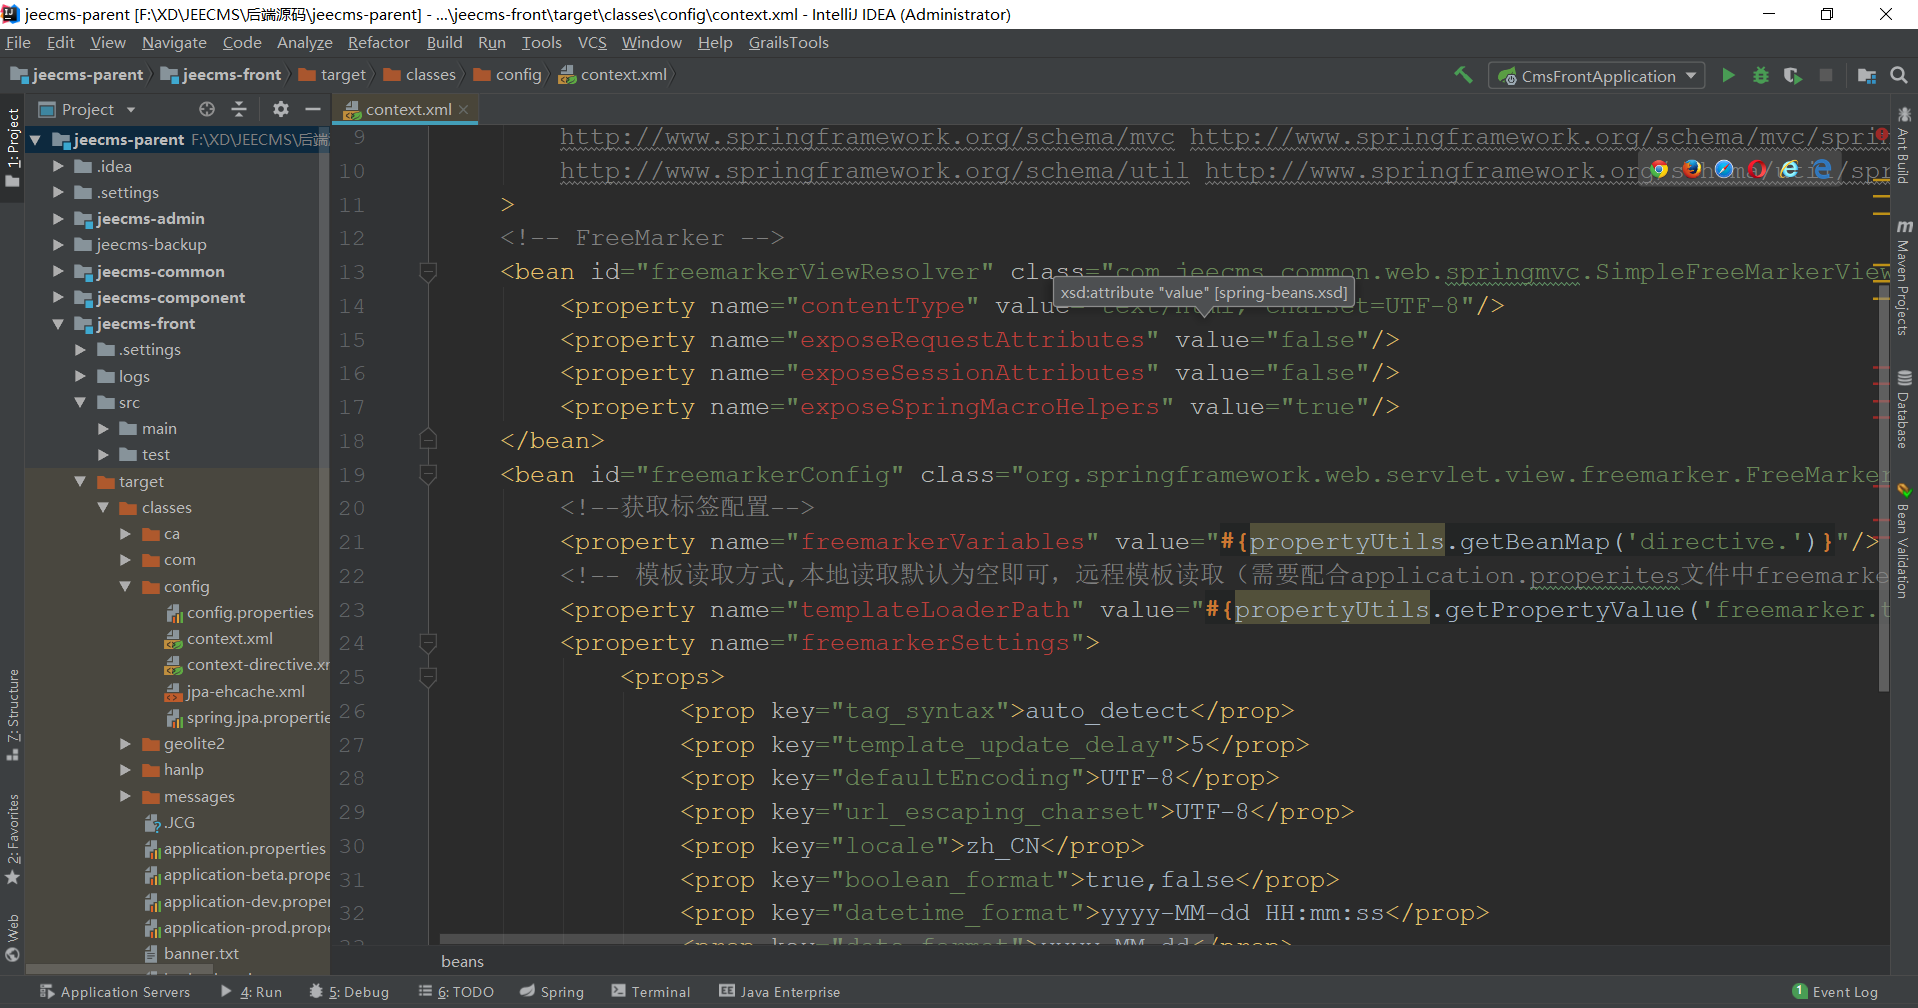Viewport: 1918px width, 1008px height.
Task: Open Project Structure from the toolbar
Action: click(x=1866, y=76)
